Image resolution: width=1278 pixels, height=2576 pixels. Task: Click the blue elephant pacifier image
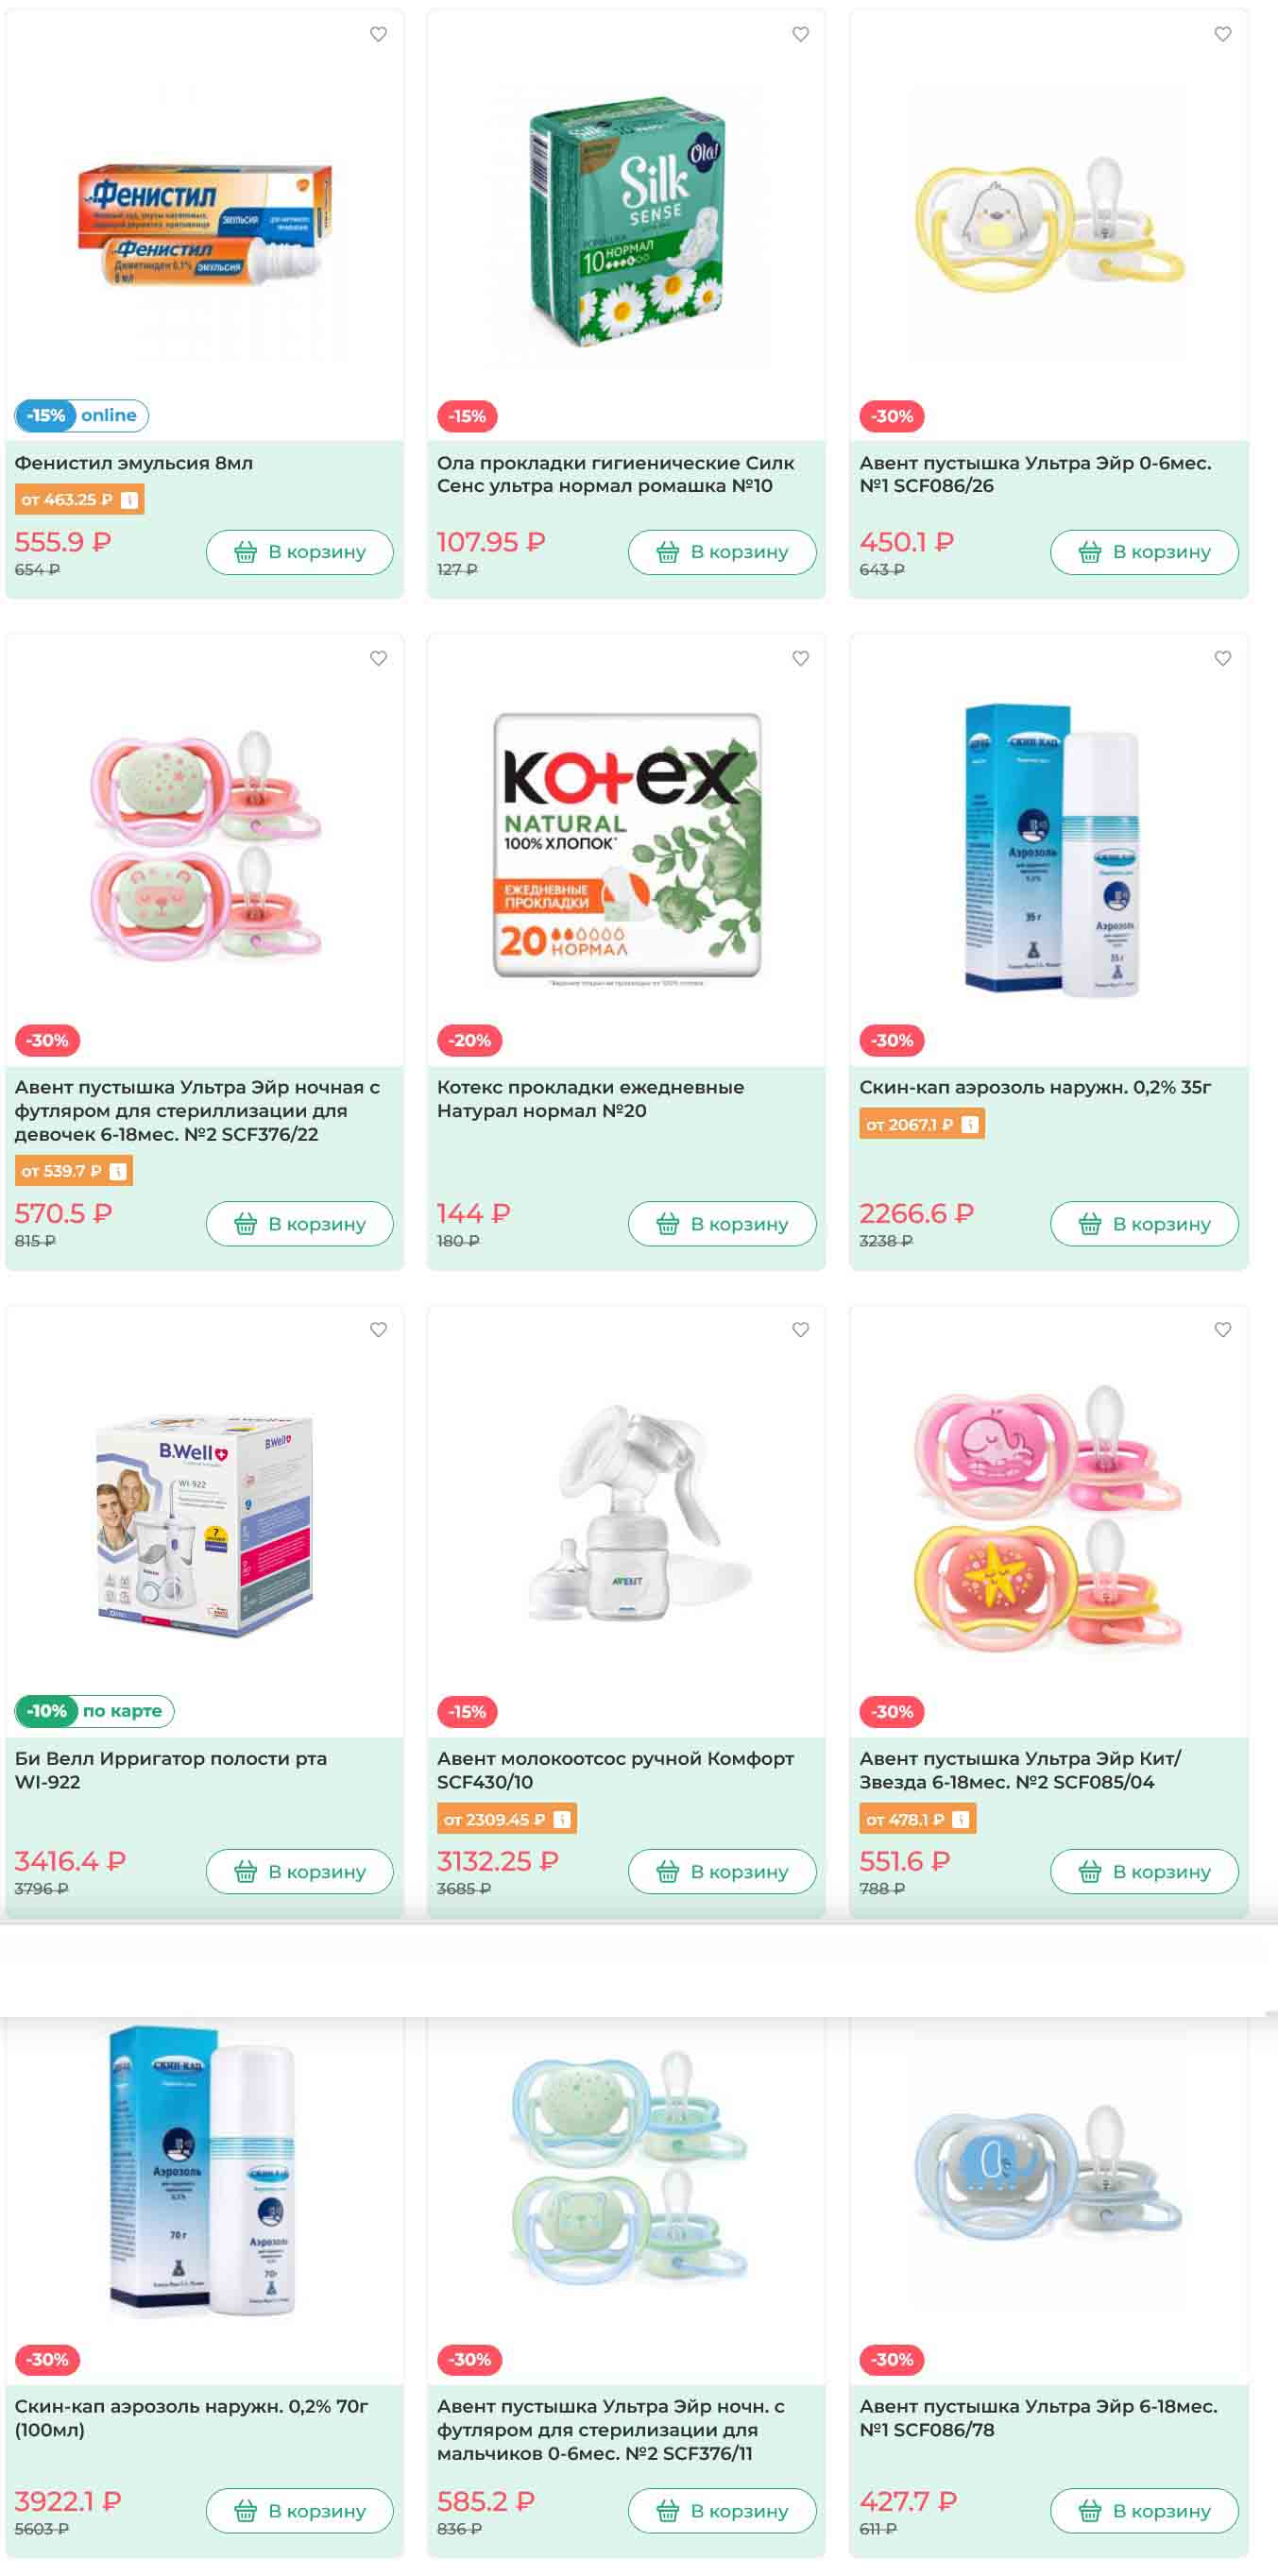[1048, 2170]
